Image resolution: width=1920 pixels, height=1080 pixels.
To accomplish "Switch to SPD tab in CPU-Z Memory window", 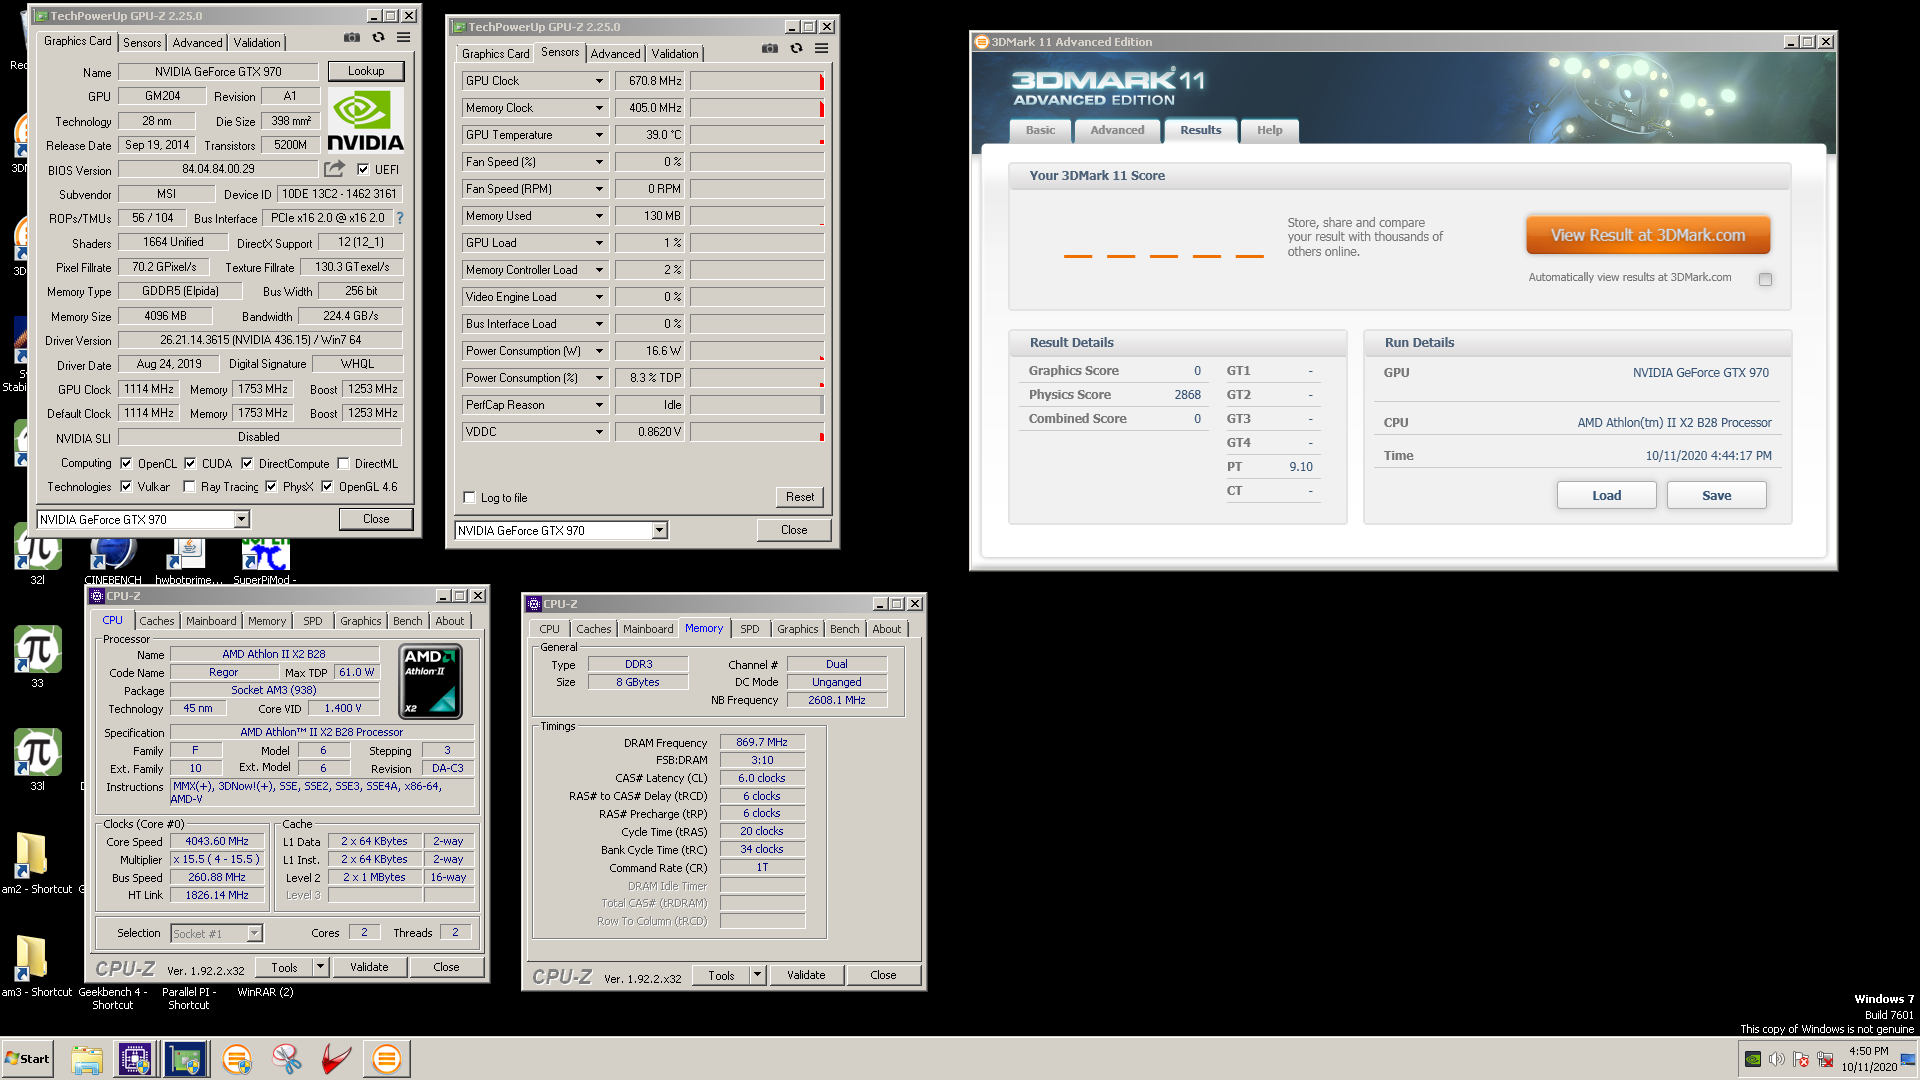I will [x=749, y=629].
